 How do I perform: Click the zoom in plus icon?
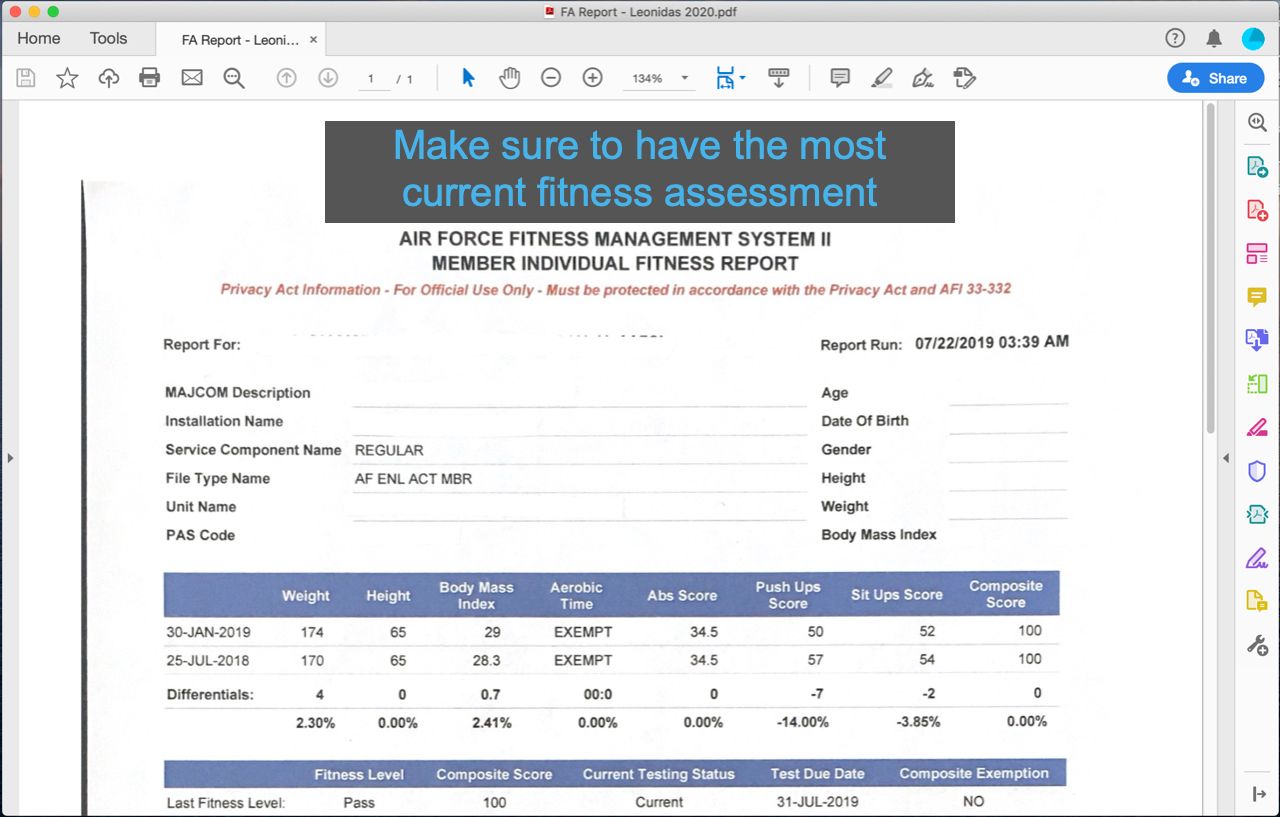(x=593, y=78)
